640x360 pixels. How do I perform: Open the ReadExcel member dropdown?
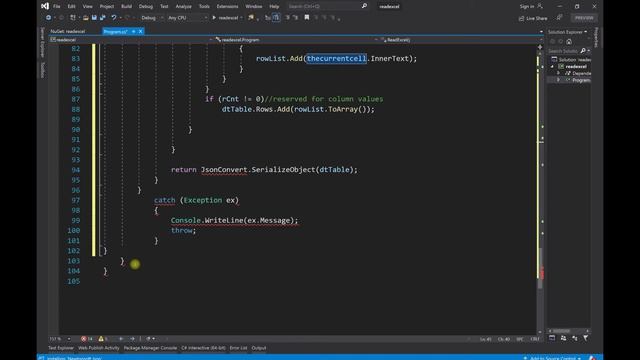point(461,40)
